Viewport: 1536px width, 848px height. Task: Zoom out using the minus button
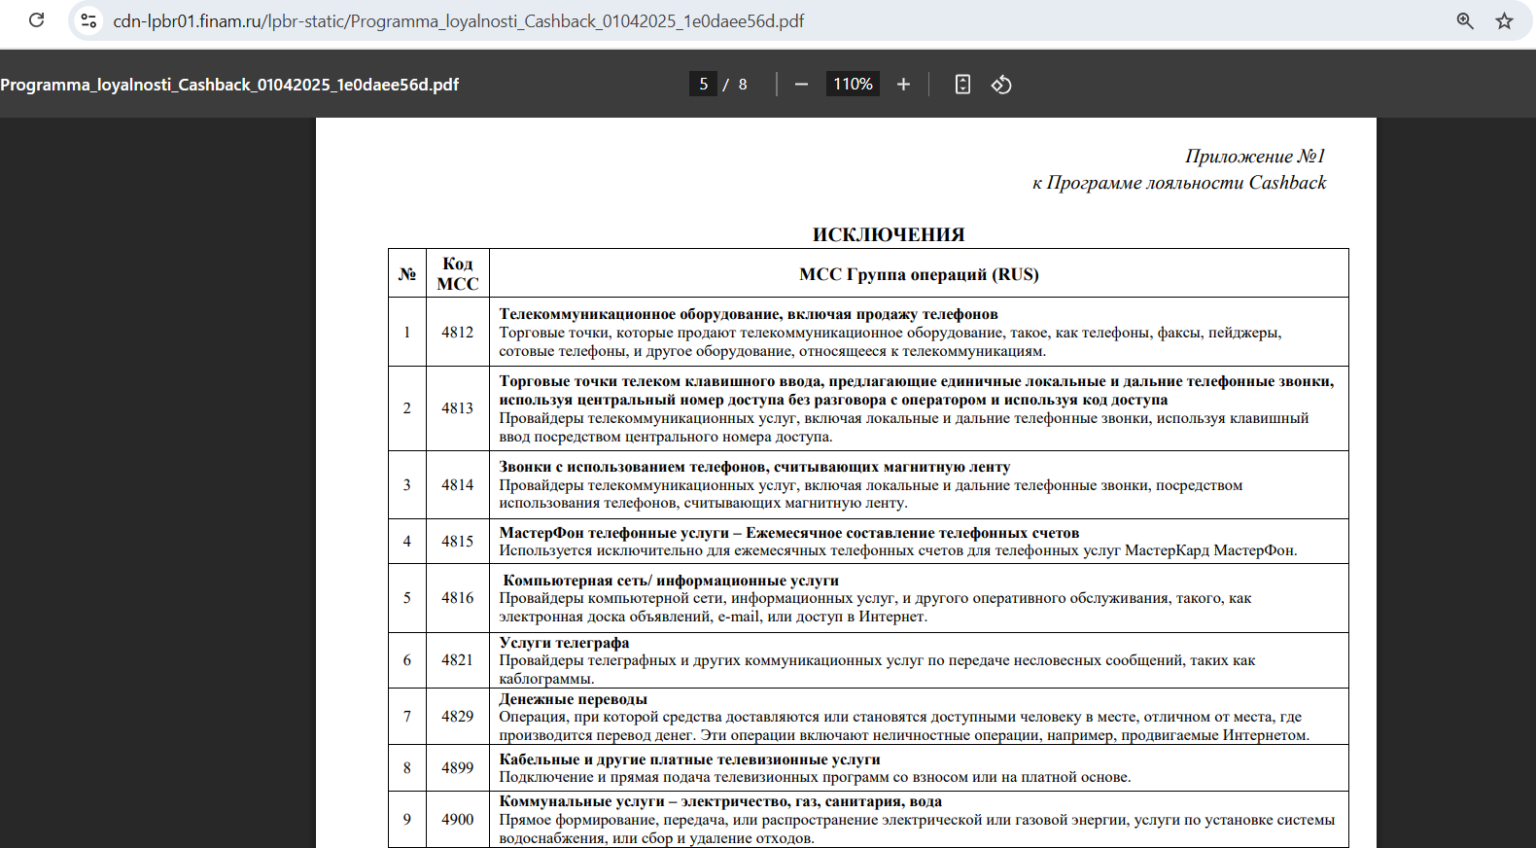tap(801, 85)
